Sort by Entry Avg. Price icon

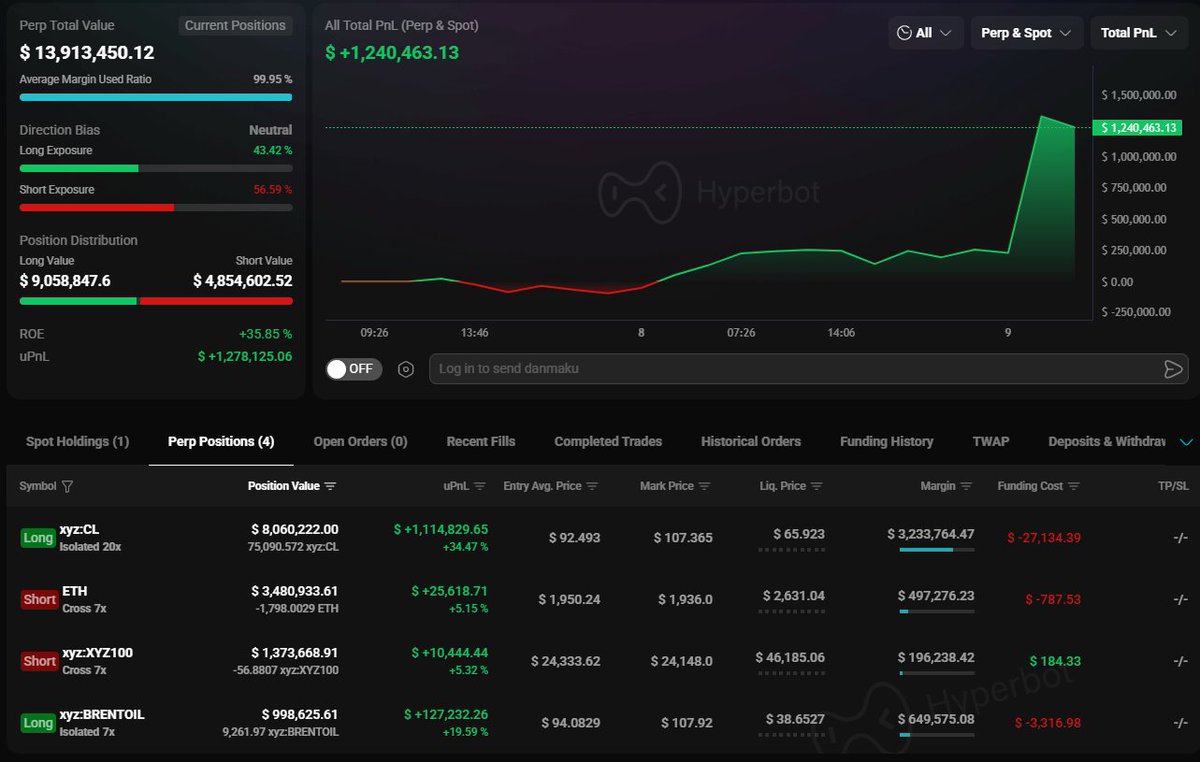coord(592,487)
